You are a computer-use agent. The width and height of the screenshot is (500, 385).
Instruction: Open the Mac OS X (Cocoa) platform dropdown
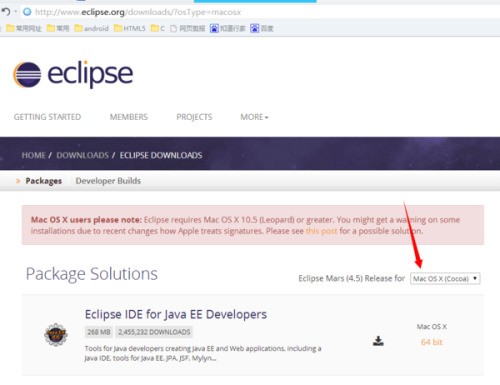[445, 279]
